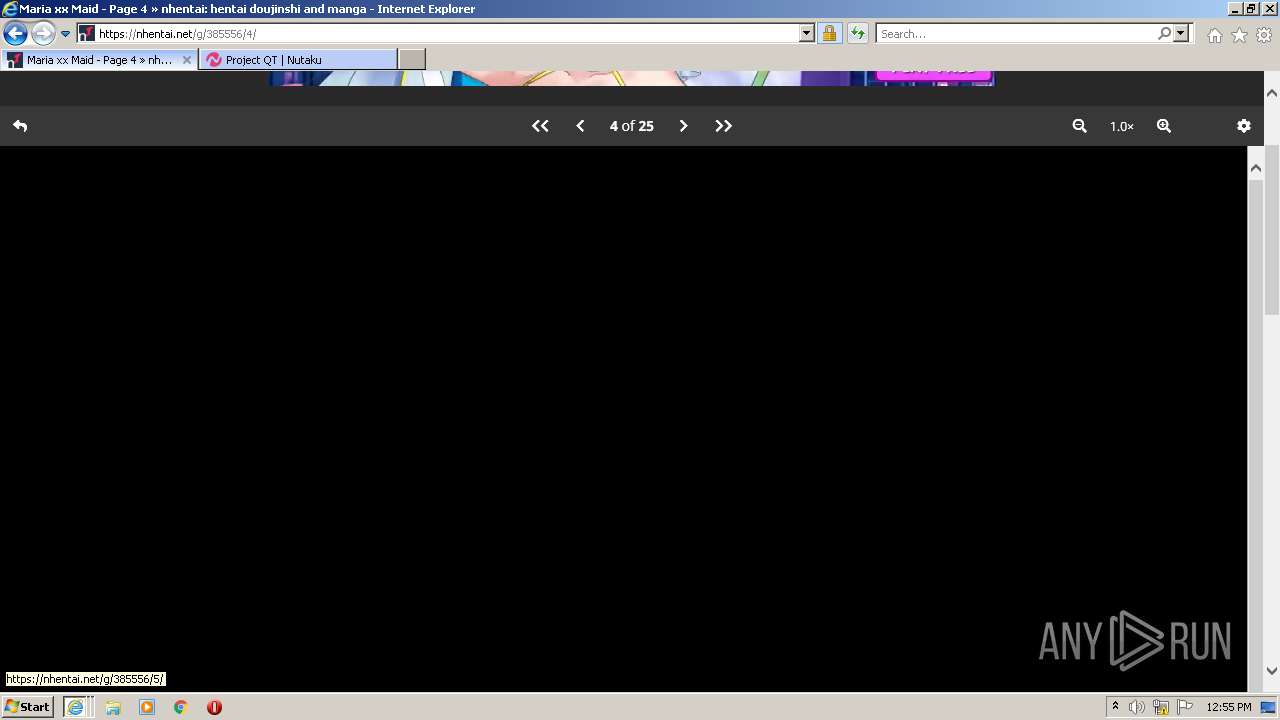Switch to the Project QT | Nutaku tab
The width and height of the screenshot is (1280, 720).
tap(298, 60)
